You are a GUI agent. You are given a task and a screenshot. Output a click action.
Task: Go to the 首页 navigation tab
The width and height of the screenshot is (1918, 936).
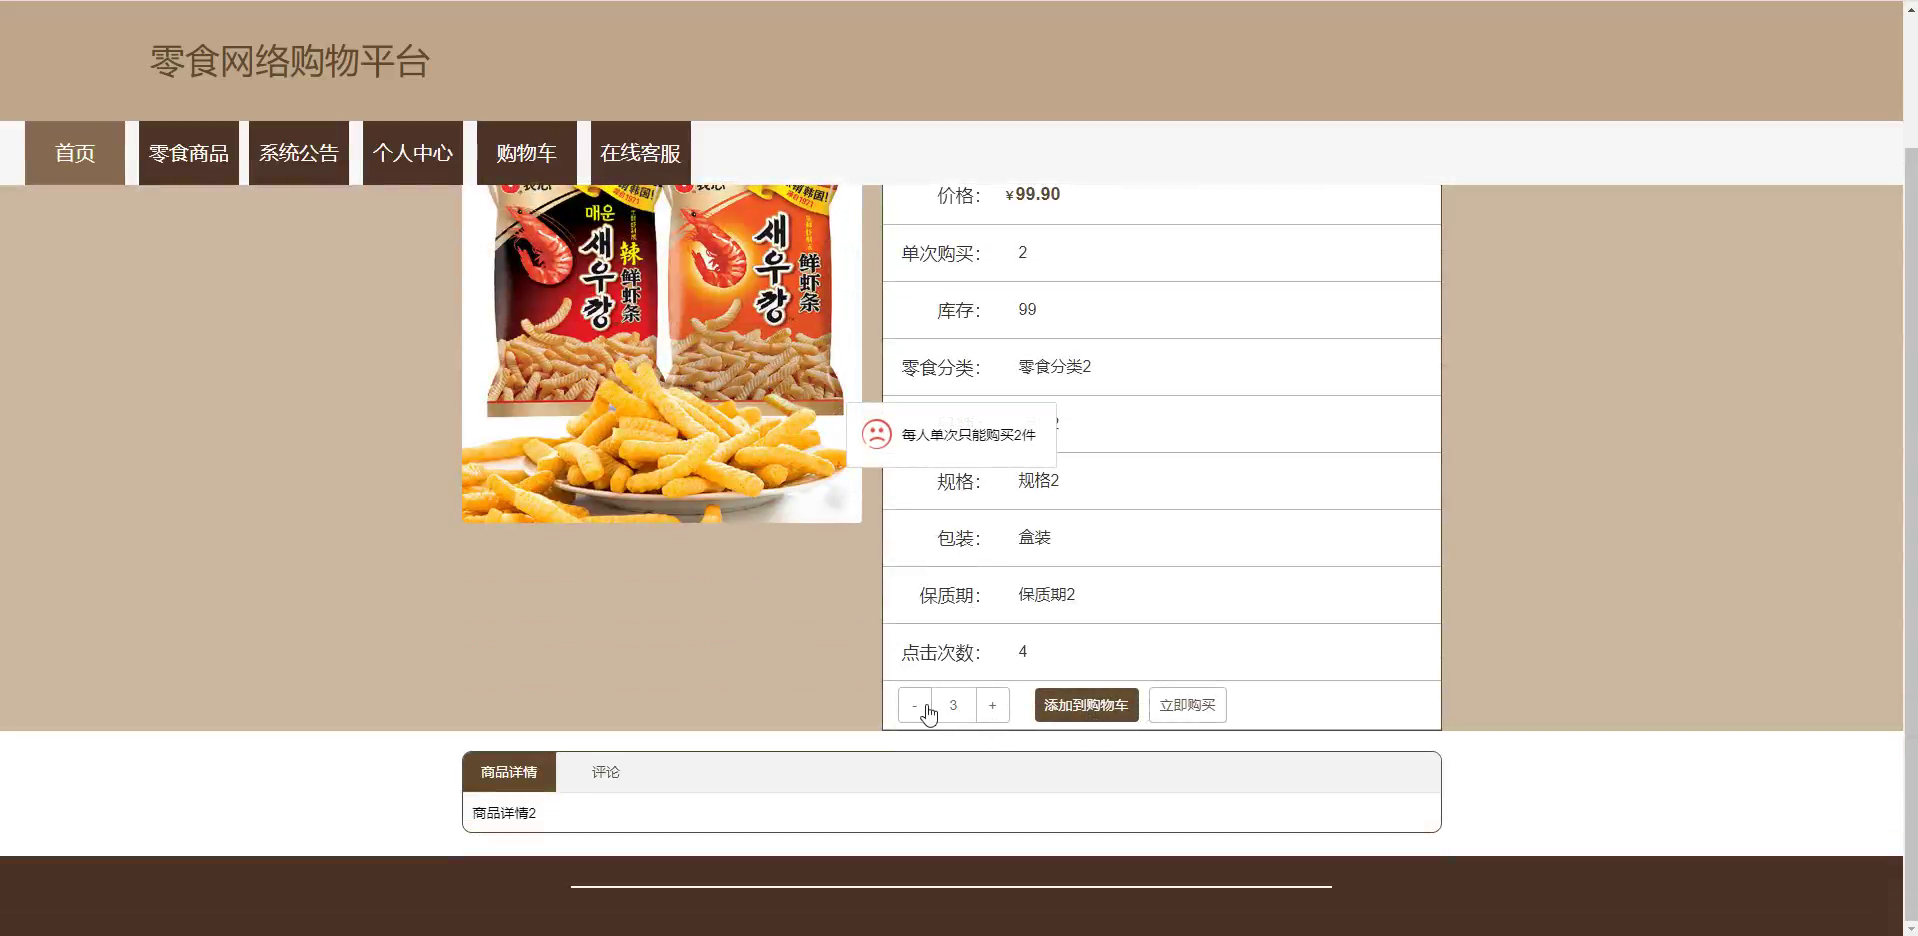pos(75,153)
